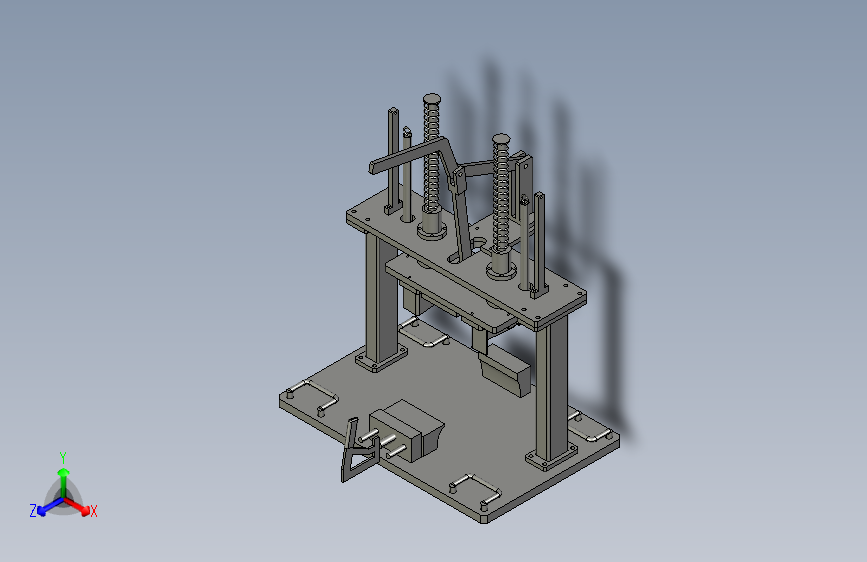
Task: Select the wedge-shaped block under the press plate
Action: (505, 370)
